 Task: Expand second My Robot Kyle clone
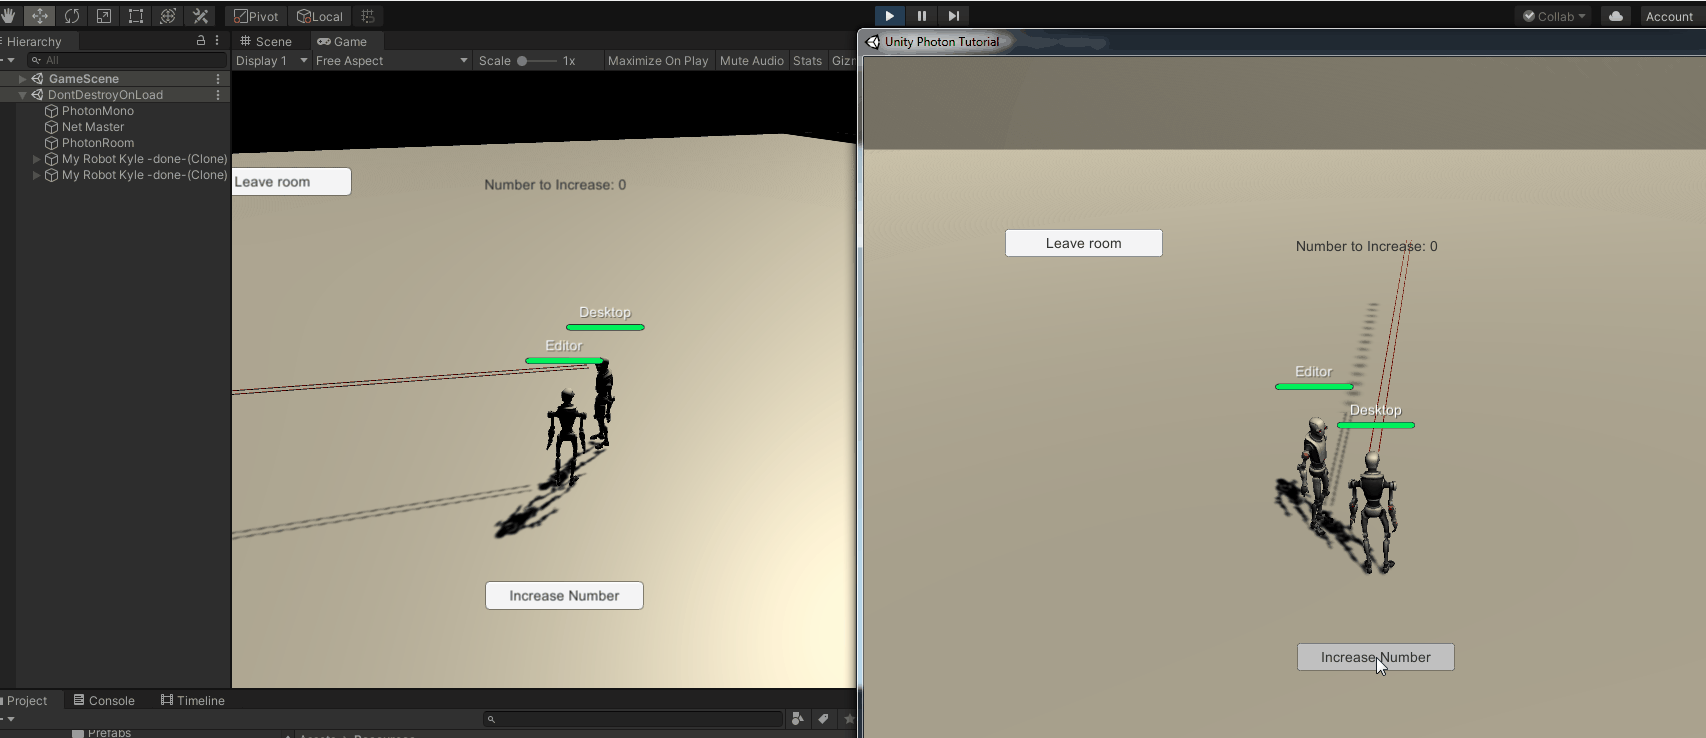pos(37,175)
